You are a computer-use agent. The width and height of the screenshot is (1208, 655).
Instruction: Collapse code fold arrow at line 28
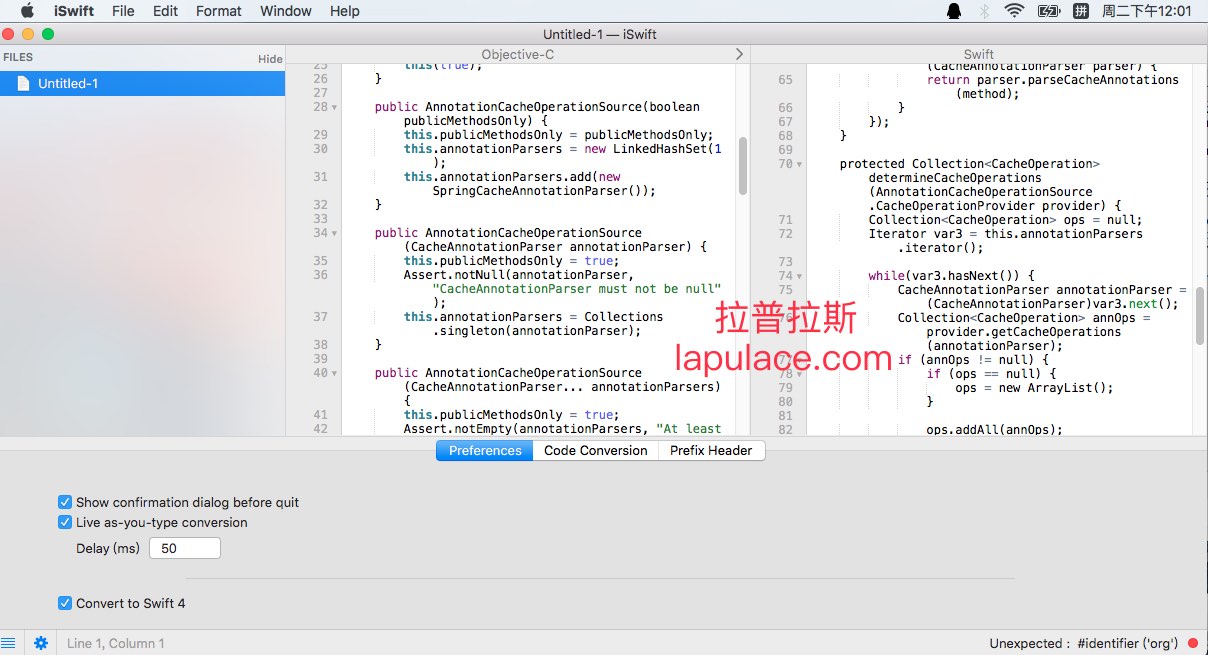click(334, 107)
